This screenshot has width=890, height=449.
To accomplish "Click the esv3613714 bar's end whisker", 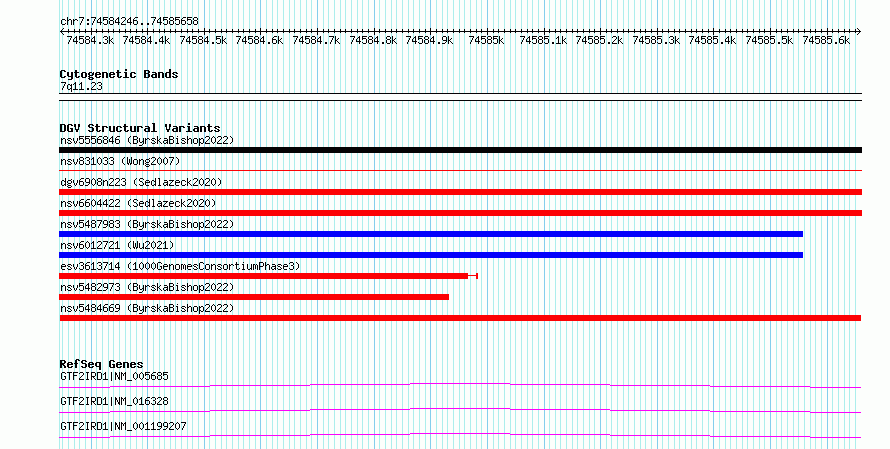I will tap(473, 276).
